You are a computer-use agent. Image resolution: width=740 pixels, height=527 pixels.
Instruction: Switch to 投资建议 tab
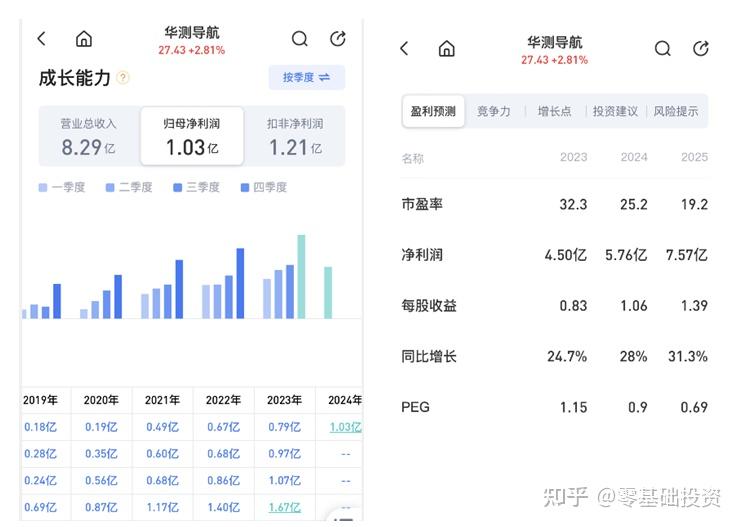click(615, 111)
